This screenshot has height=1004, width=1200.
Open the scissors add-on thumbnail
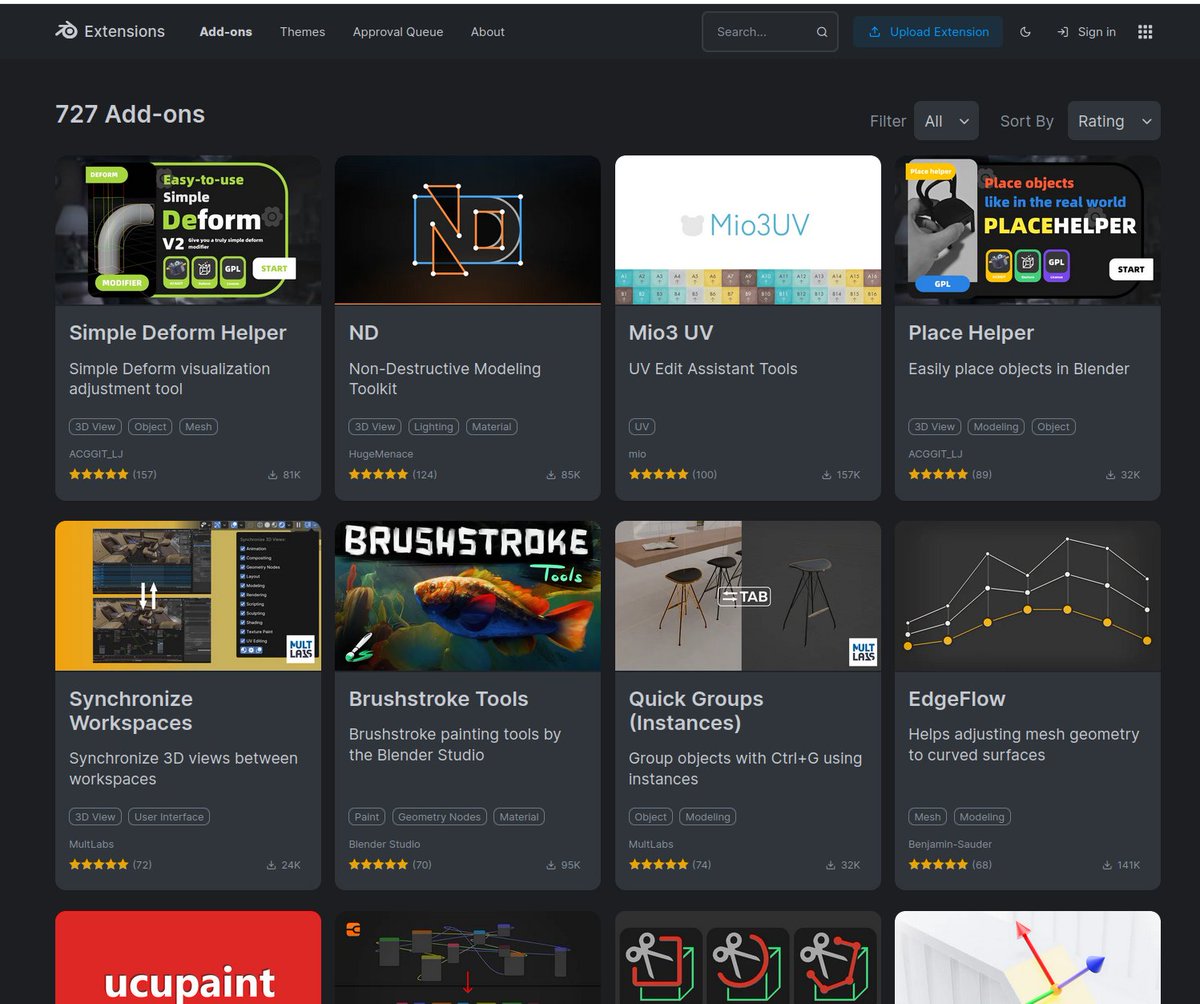[748, 957]
